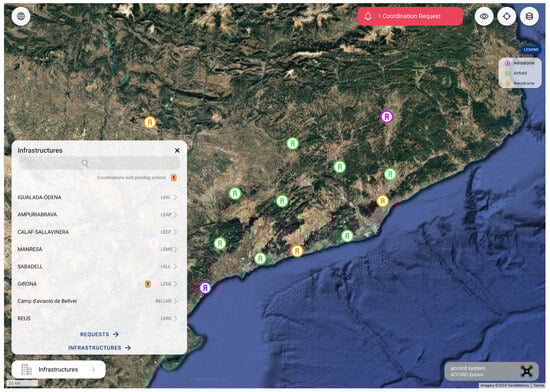Screen dimensions: 550x392
Task: Toggle visibility with the eye icon
Action: (x=484, y=16)
